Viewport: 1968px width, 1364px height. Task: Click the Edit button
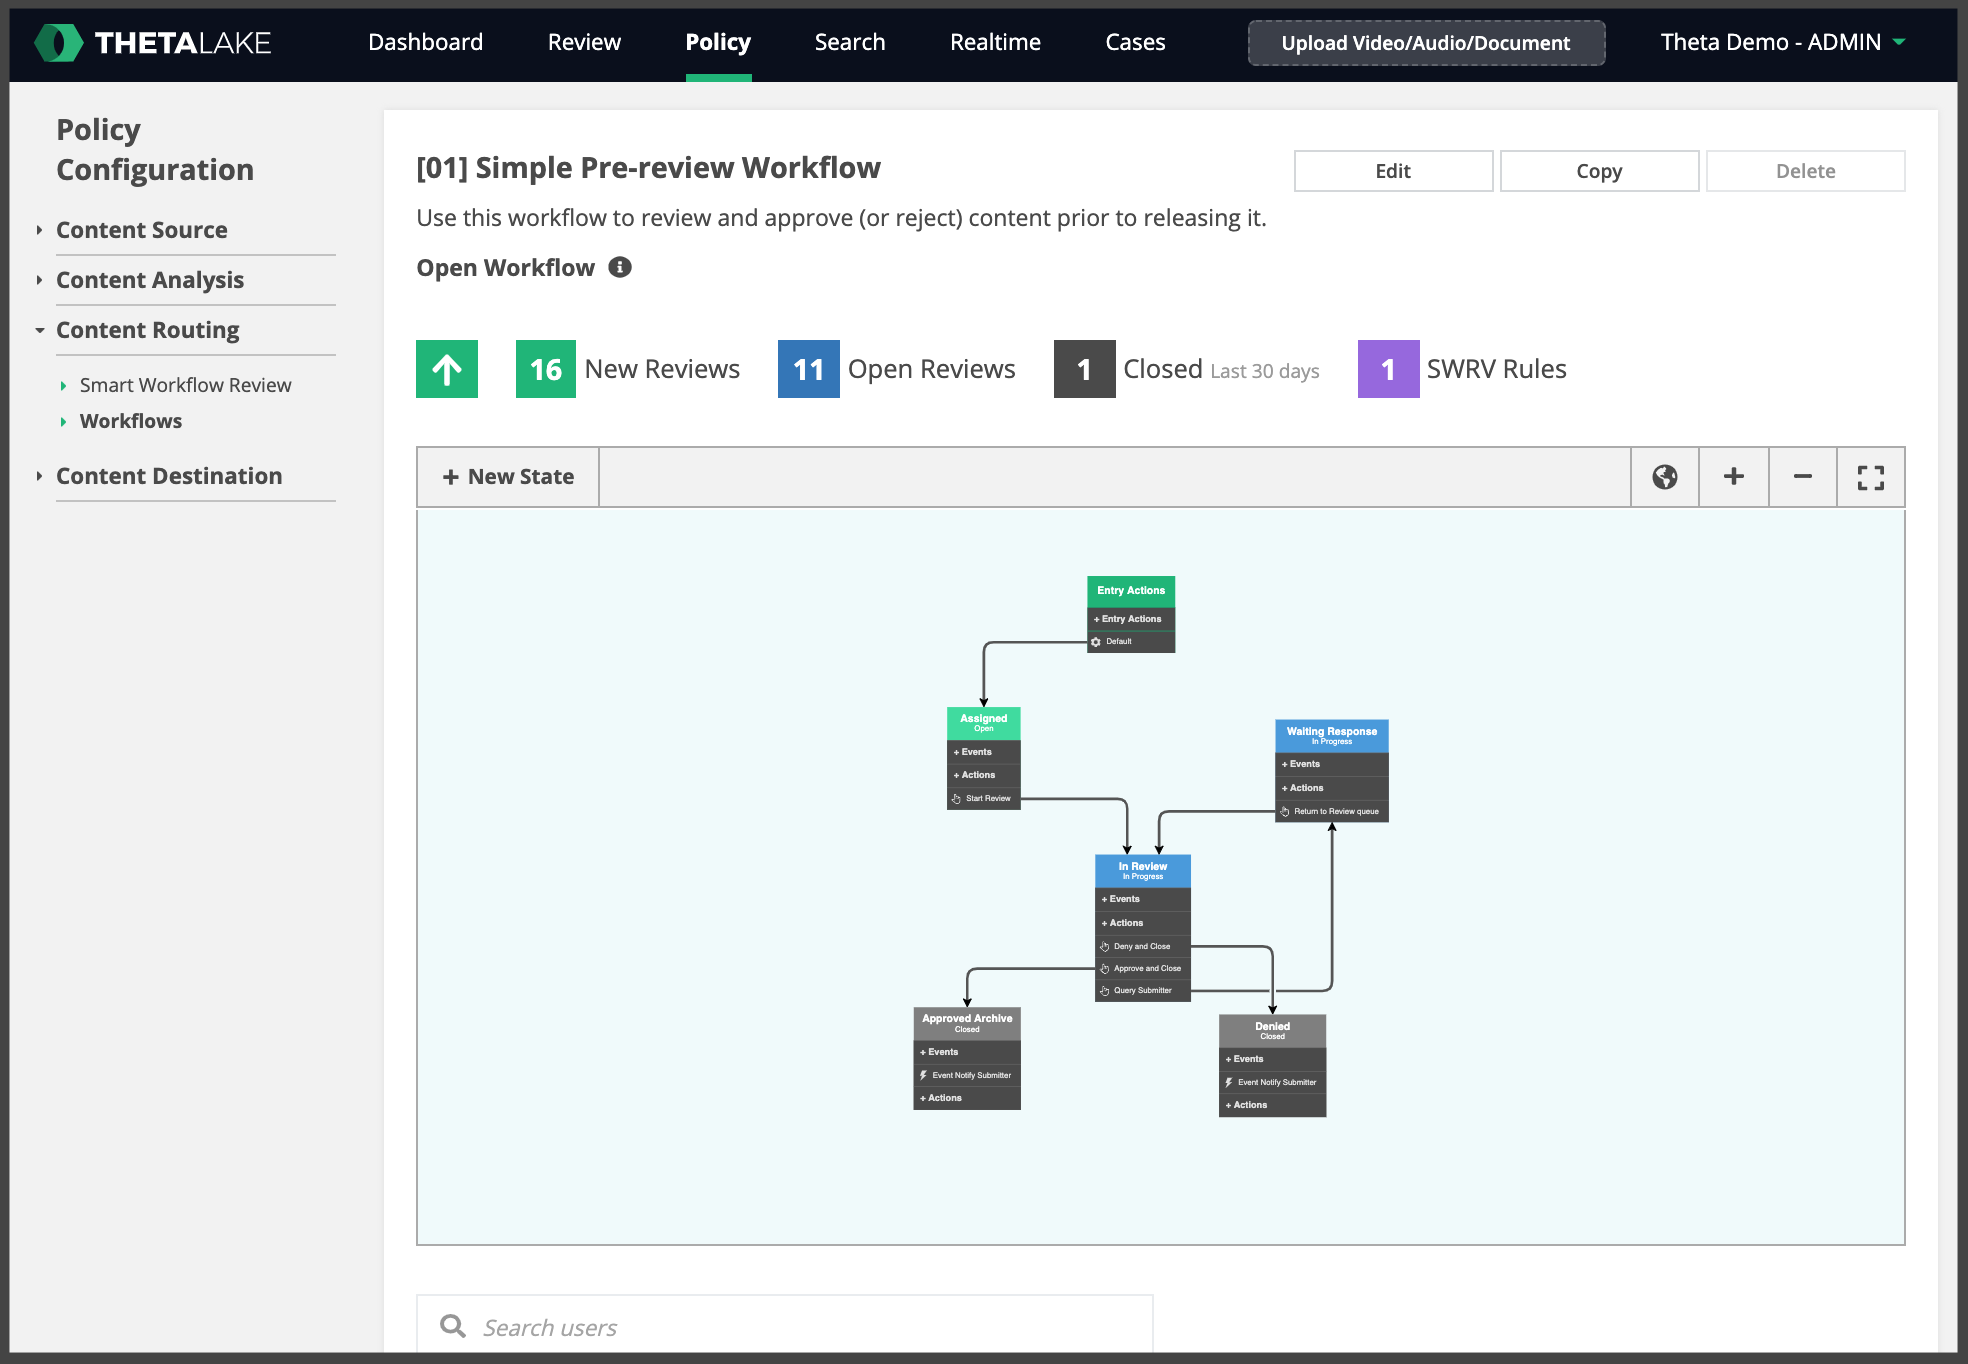tap(1393, 171)
